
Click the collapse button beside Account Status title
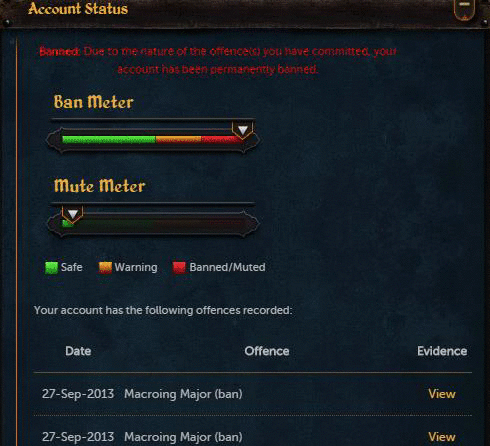pos(464,9)
